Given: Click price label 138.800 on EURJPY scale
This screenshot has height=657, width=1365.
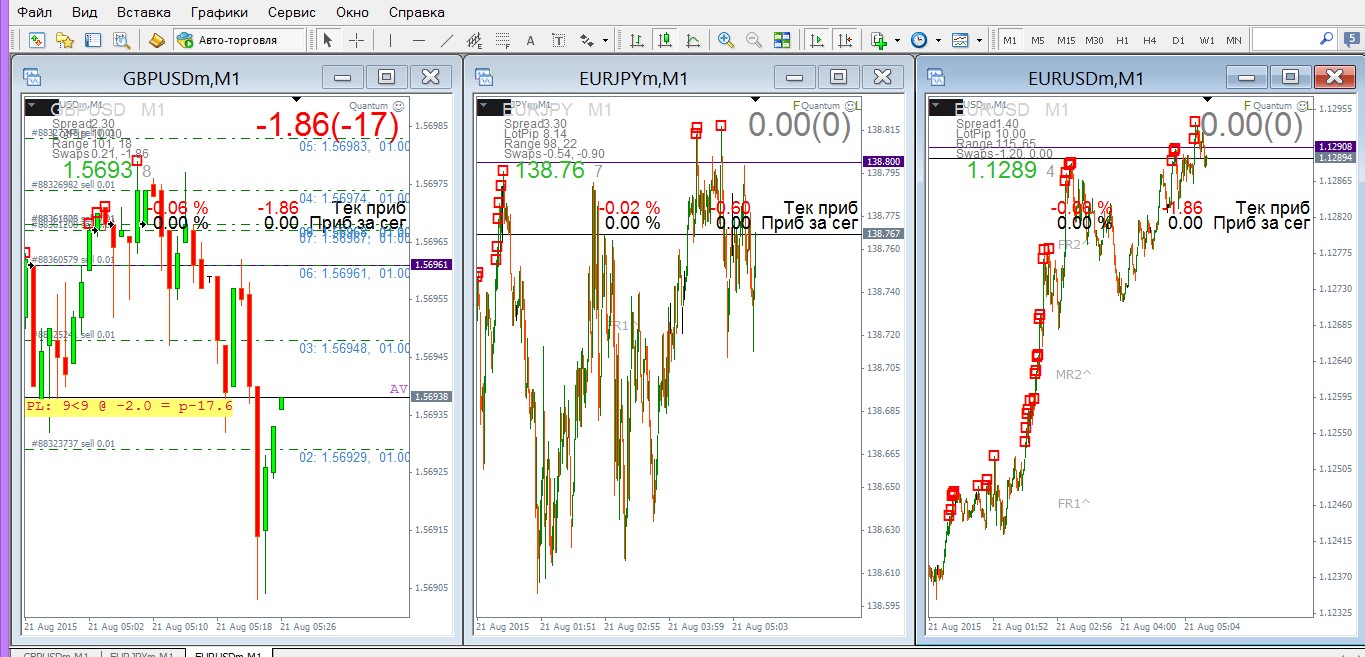Looking at the screenshot, I should coord(883,161).
